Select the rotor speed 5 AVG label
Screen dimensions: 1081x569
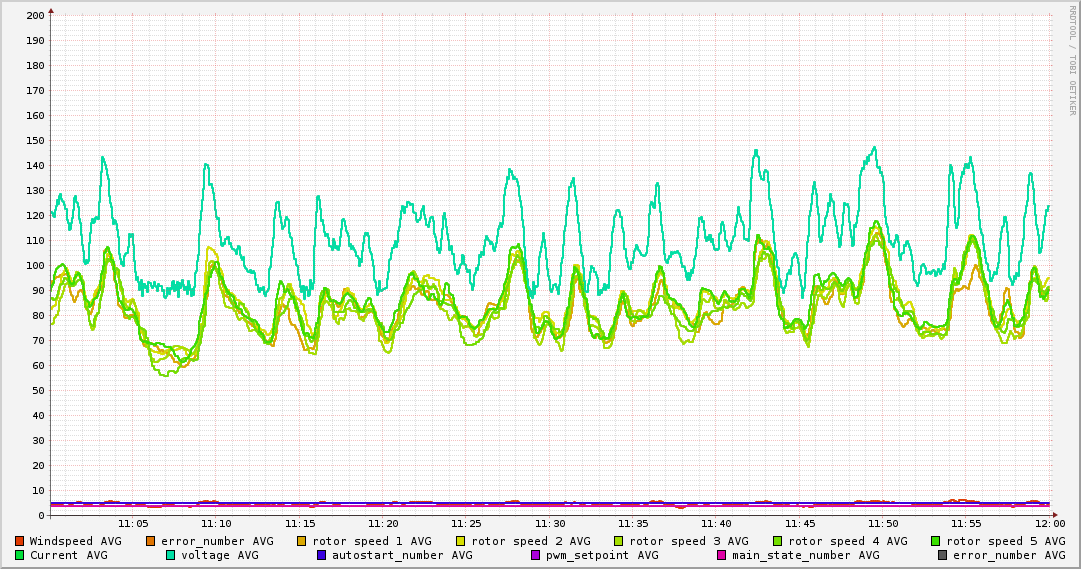(x=1005, y=541)
